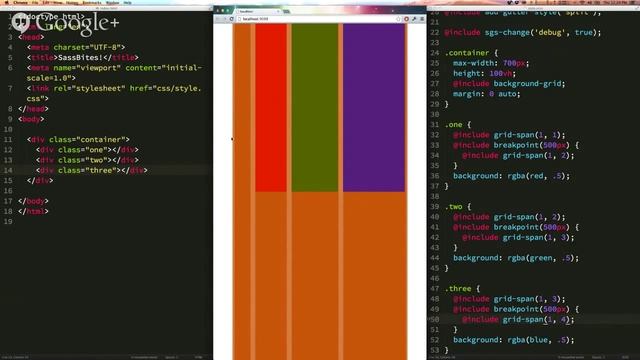Screen dimensions: 640x360
Task: Click the background: rgba(red, .5) line
Action: pos(511,176)
